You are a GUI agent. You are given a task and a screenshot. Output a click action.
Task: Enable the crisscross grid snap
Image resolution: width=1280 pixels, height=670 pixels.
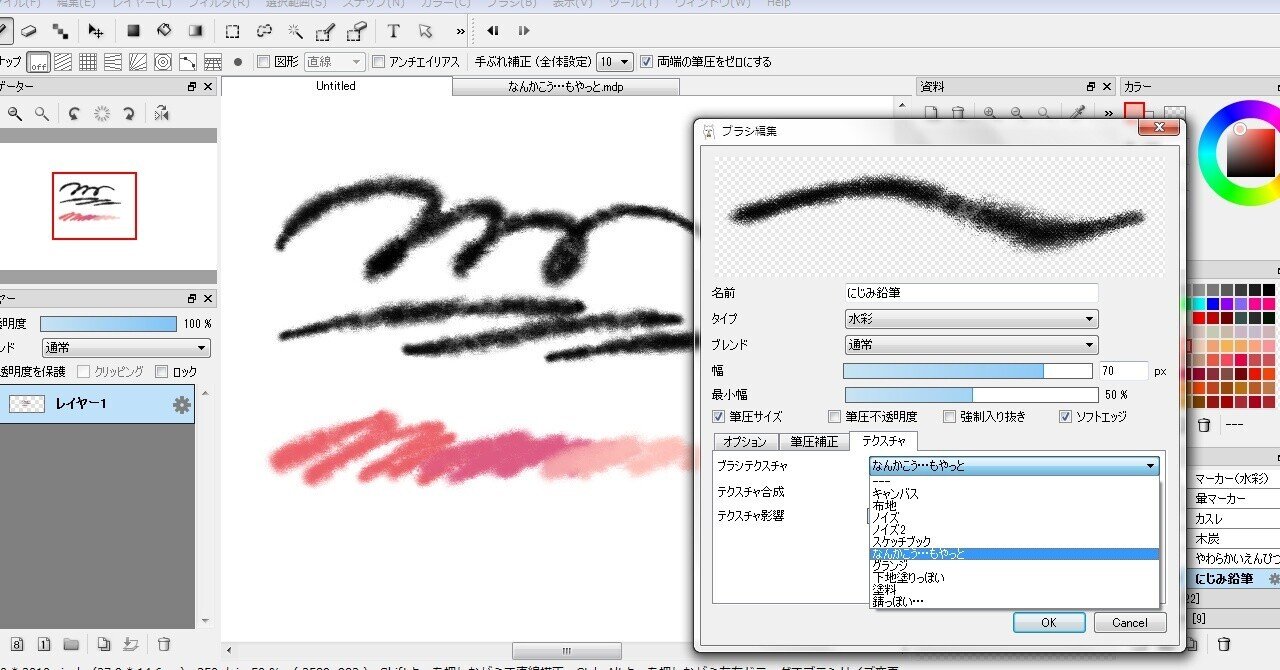coord(88,62)
